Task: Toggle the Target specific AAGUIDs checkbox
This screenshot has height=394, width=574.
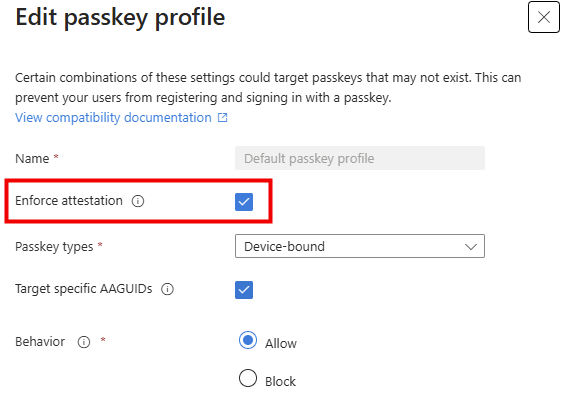Action: (244, 290)
